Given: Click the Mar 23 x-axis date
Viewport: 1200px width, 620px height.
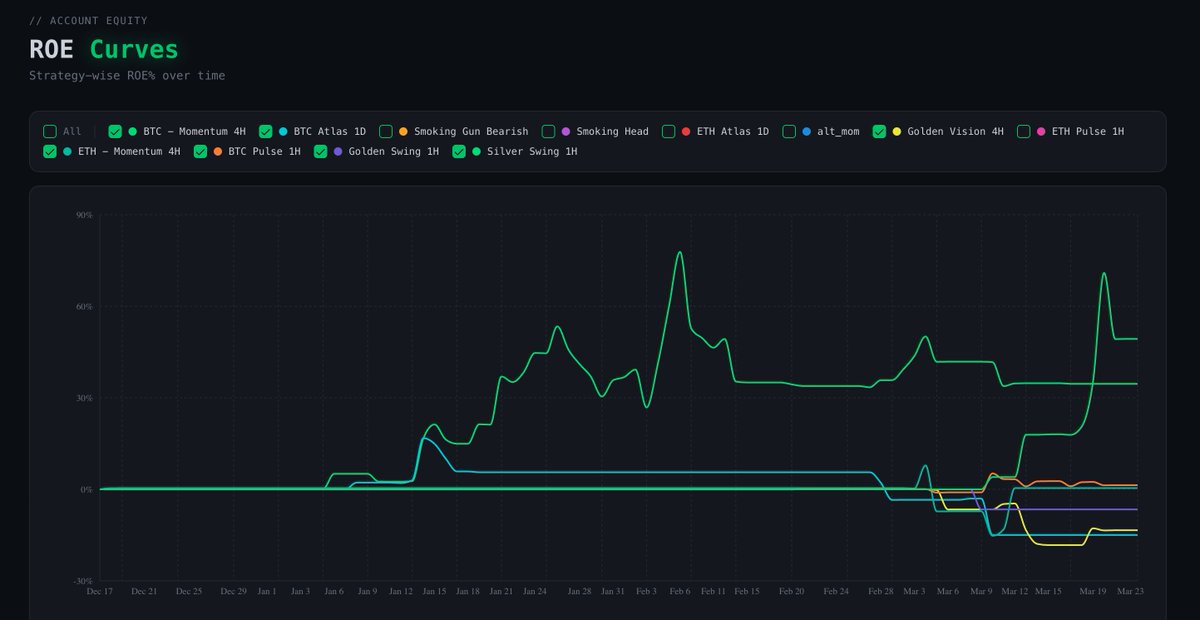Looking at the screenshot, I should coord(1131,592).
